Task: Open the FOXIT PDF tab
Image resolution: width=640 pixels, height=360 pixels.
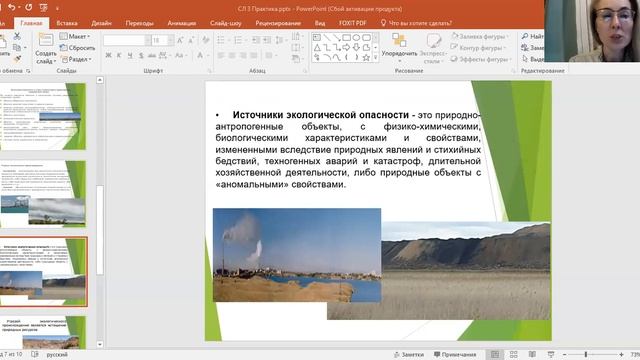Action: [353, 23]
